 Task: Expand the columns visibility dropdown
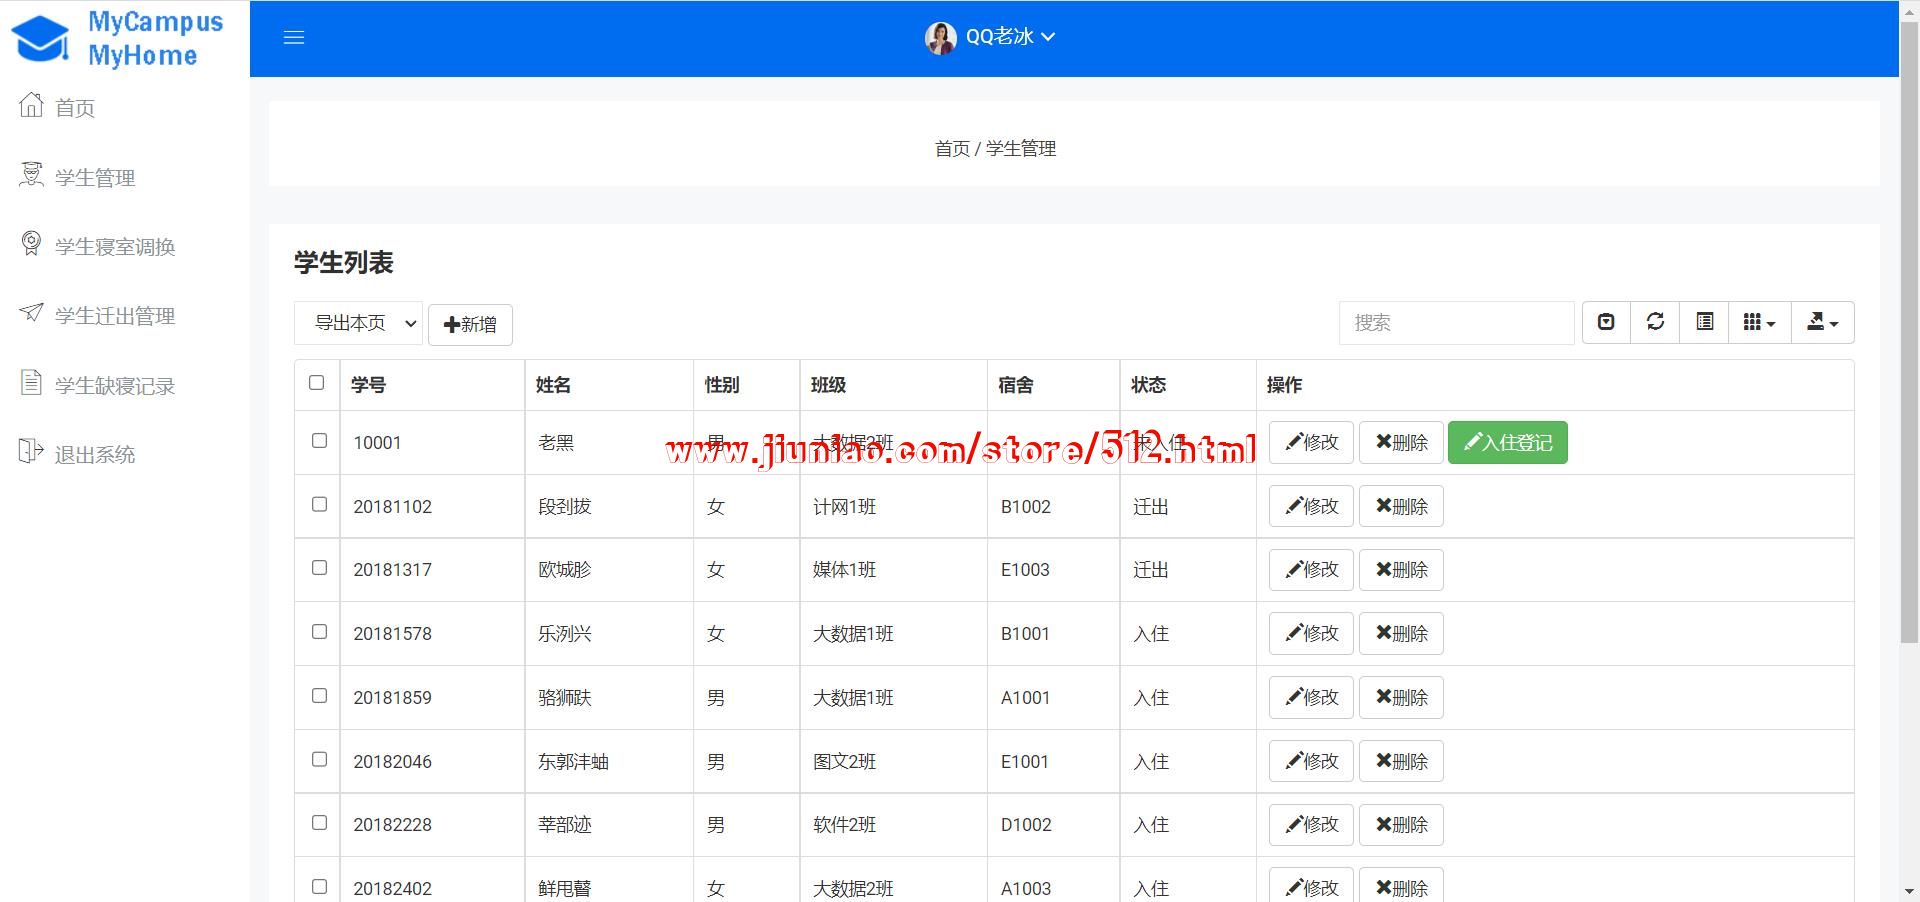(x=1759, y=322)
